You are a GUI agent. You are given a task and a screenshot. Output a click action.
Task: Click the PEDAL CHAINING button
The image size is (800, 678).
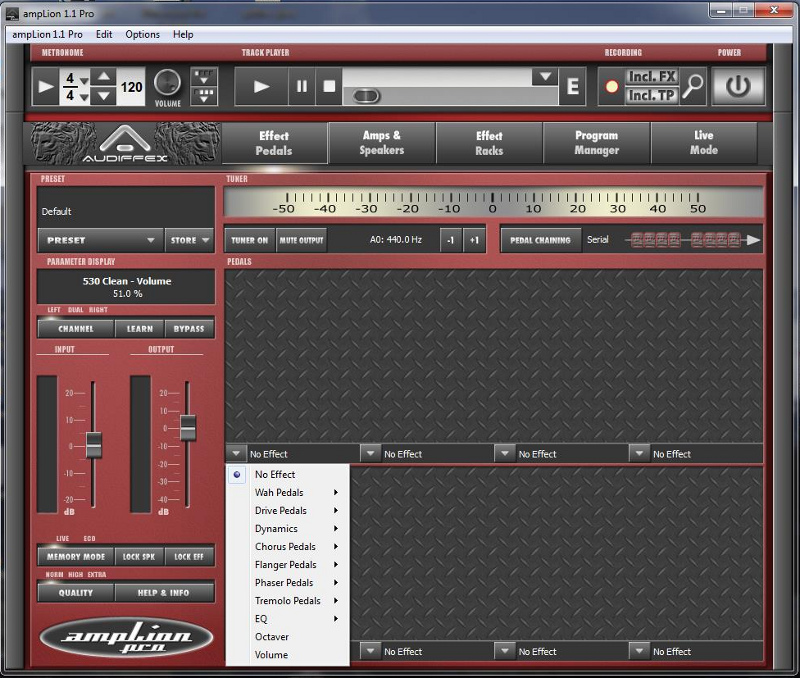click(x=540, y=240)
